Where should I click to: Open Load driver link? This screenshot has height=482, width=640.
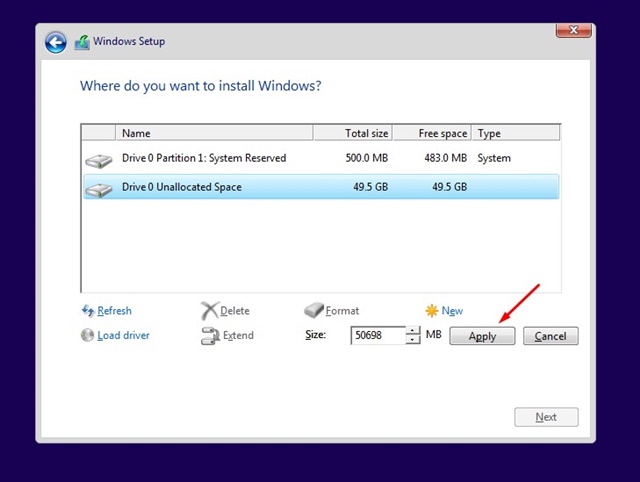pos(123,335)
